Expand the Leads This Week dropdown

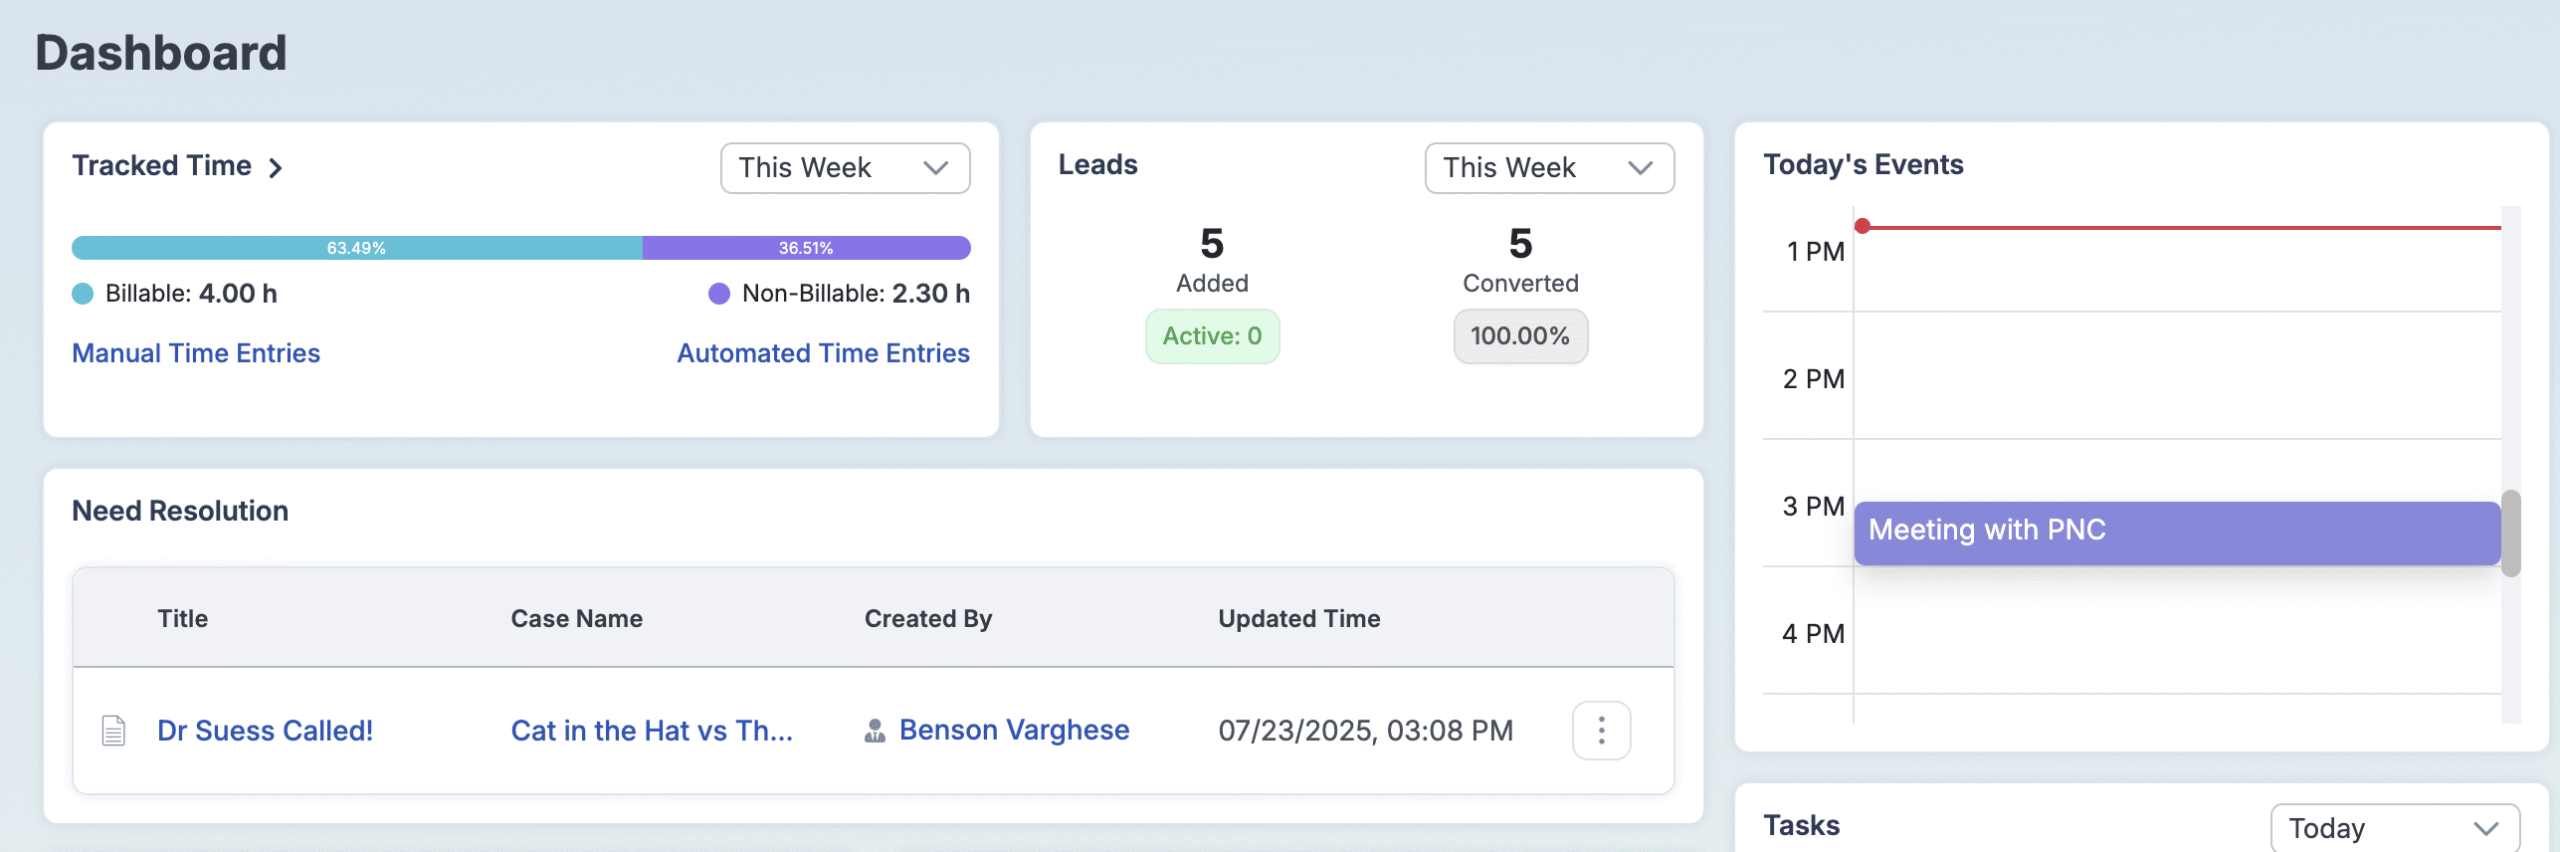pos(1548,168)
